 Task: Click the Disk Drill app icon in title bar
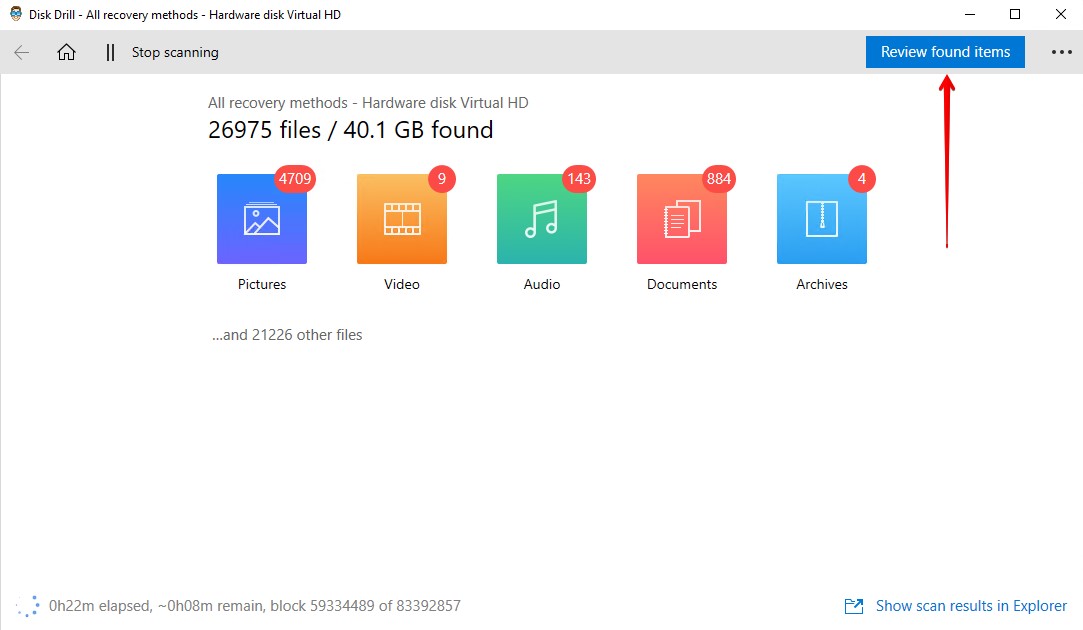(15, 14)
